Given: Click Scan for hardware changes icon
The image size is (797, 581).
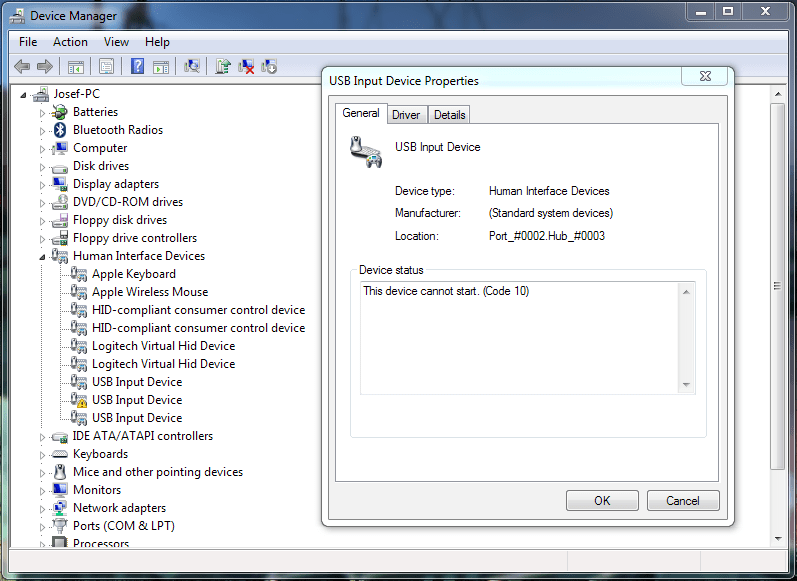Looking at the screenshot, I should click(192, 66).
